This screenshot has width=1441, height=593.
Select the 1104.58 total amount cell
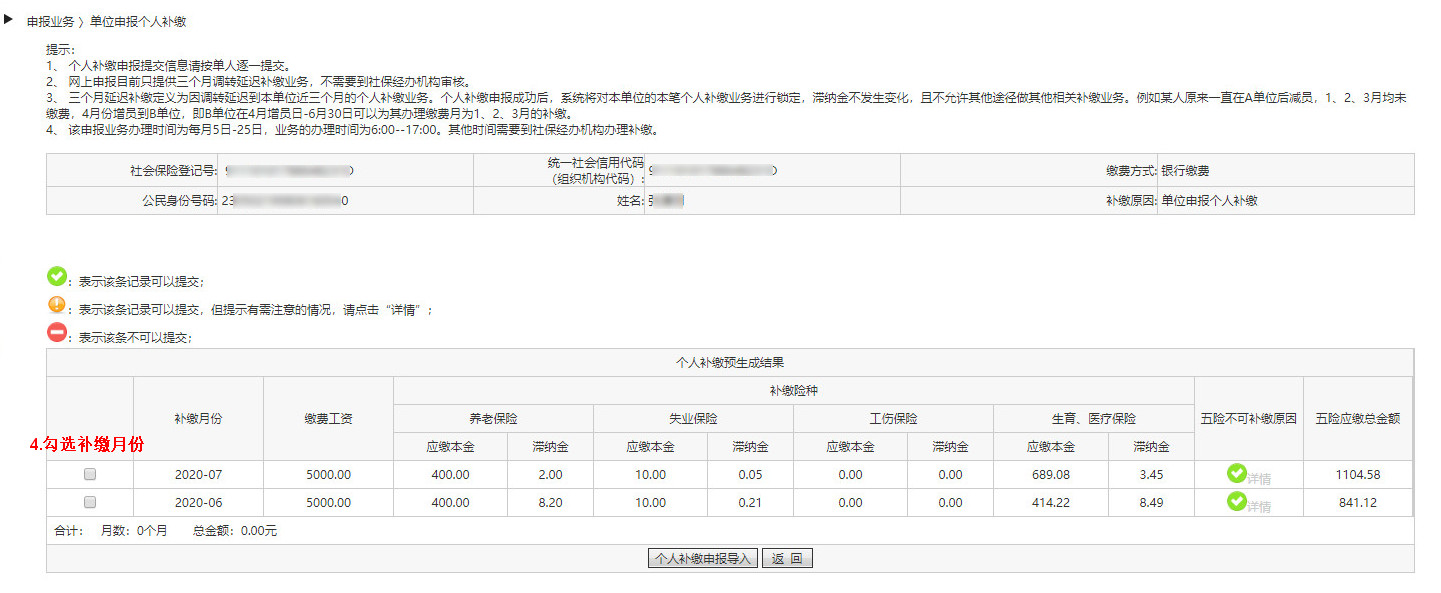(1358, 475)
